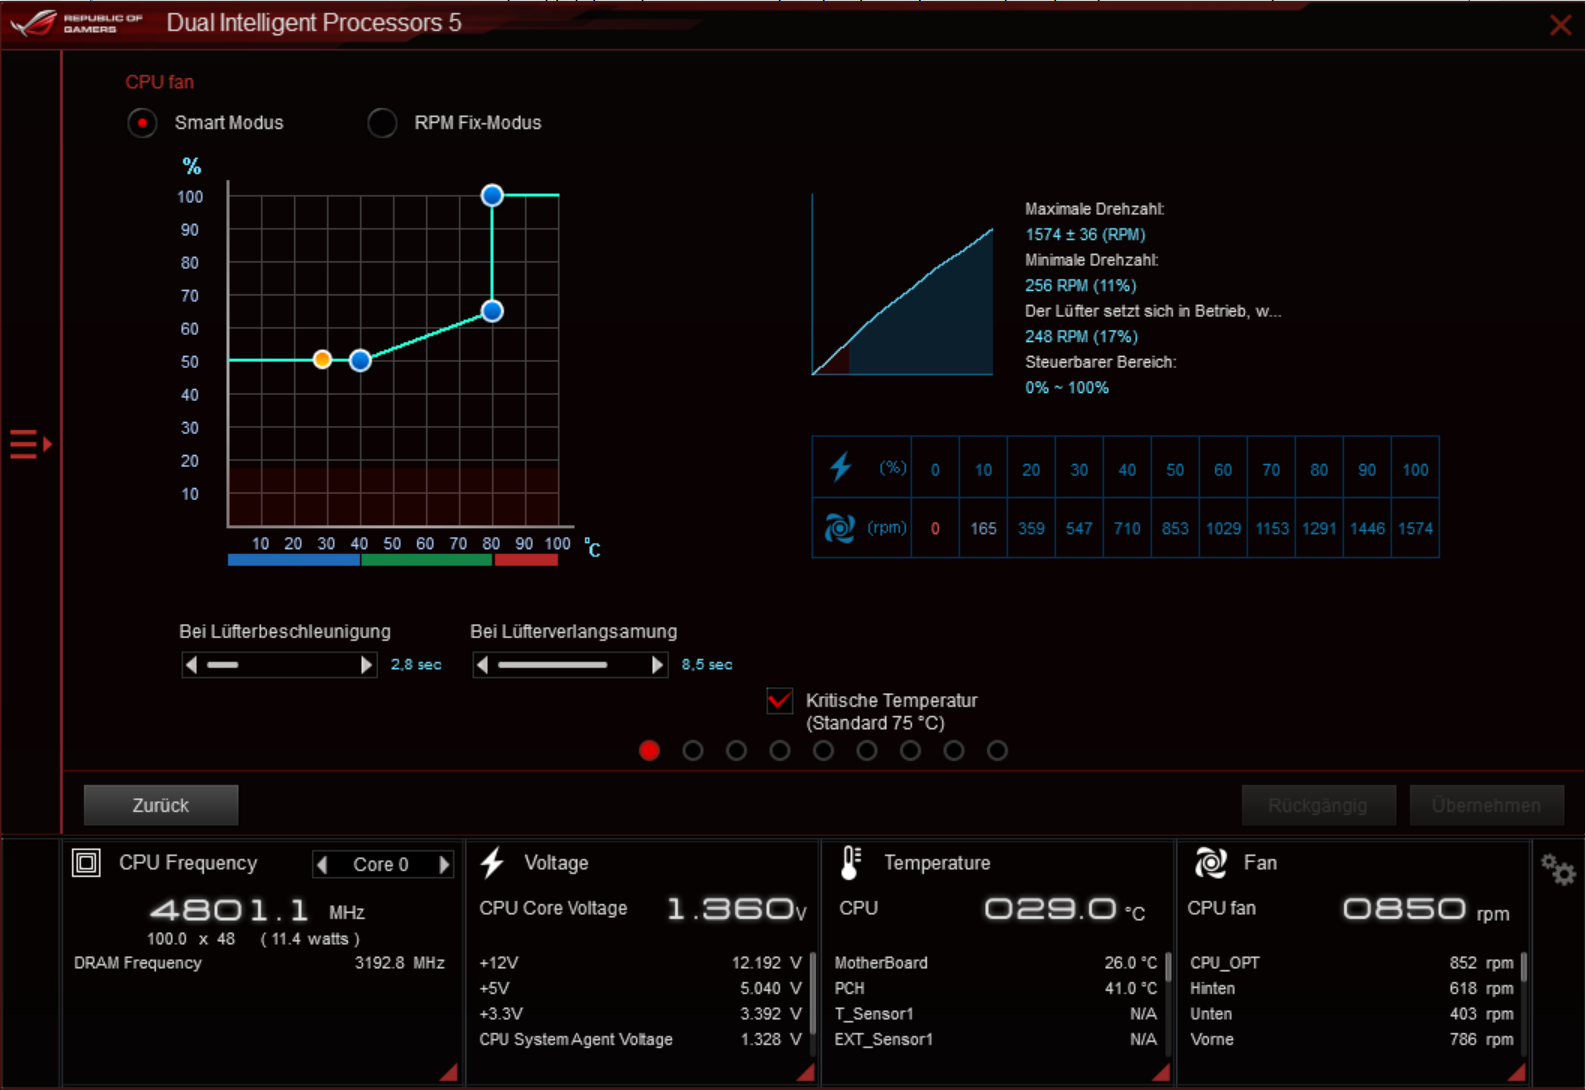This screenshot has width=1585, height=1090.
Task: Decrease Lüfterverlangsamung time with left arrow
Action: (482, 665)
